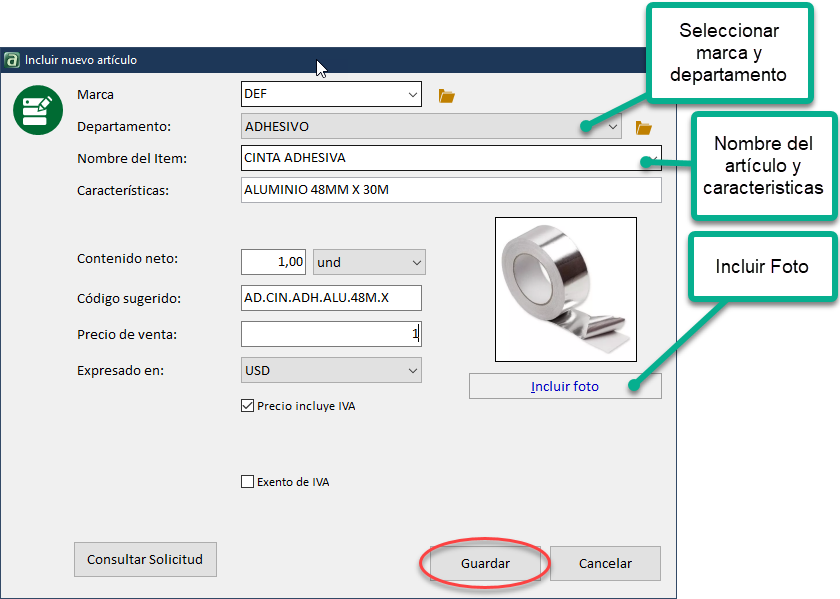
Task: Expand the Nombre del Item dropdown arrow
Action: 653,158
